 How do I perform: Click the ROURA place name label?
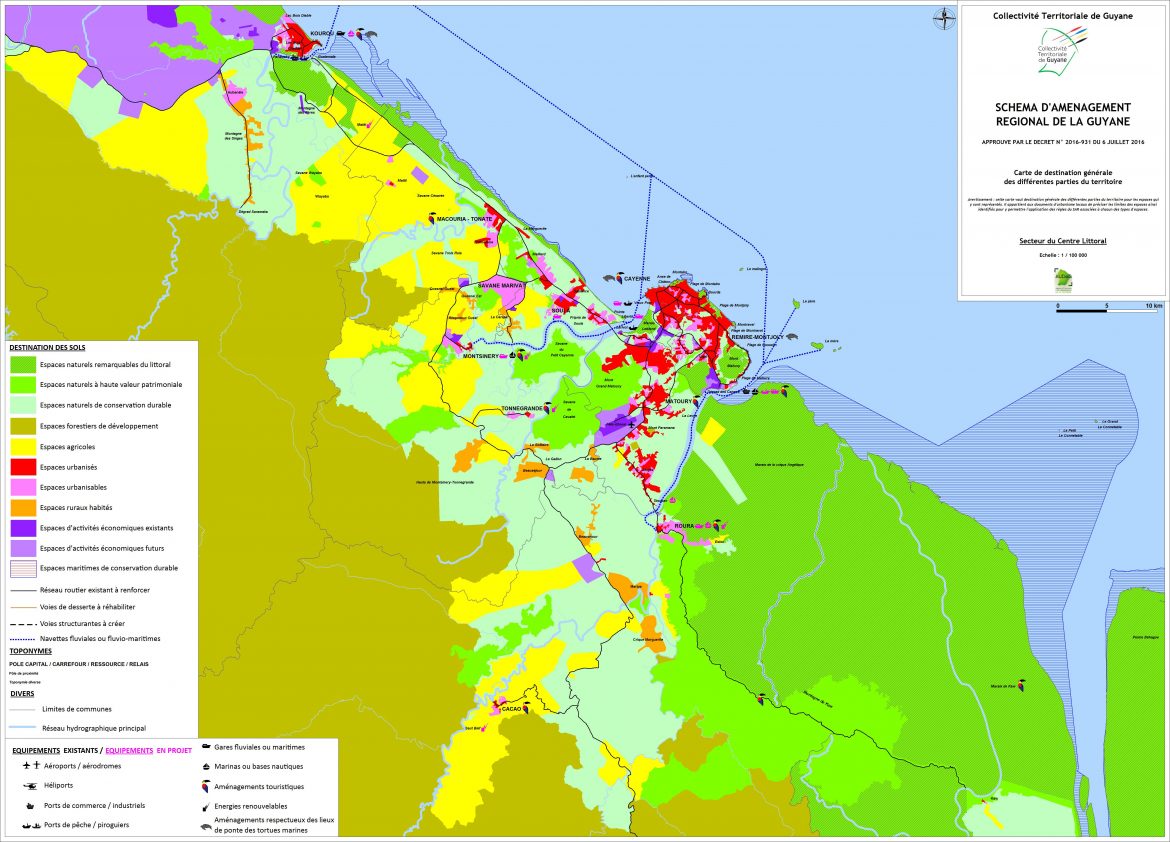[684, 525]
